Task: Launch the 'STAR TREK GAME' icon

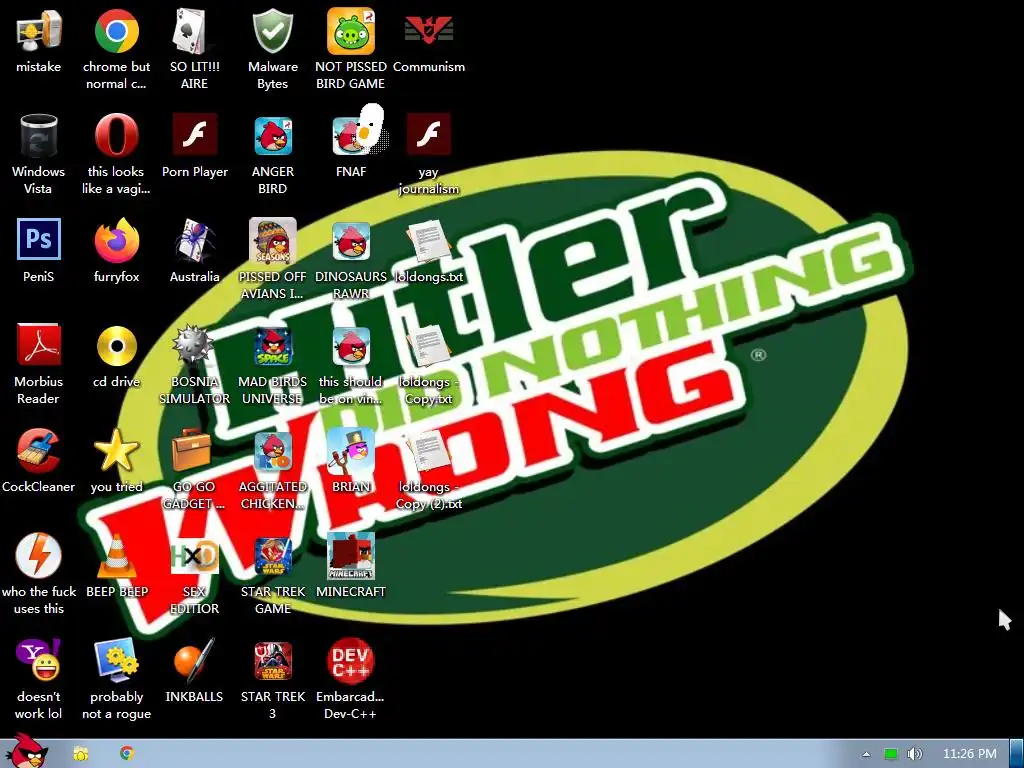Action: tap(273, 556)
